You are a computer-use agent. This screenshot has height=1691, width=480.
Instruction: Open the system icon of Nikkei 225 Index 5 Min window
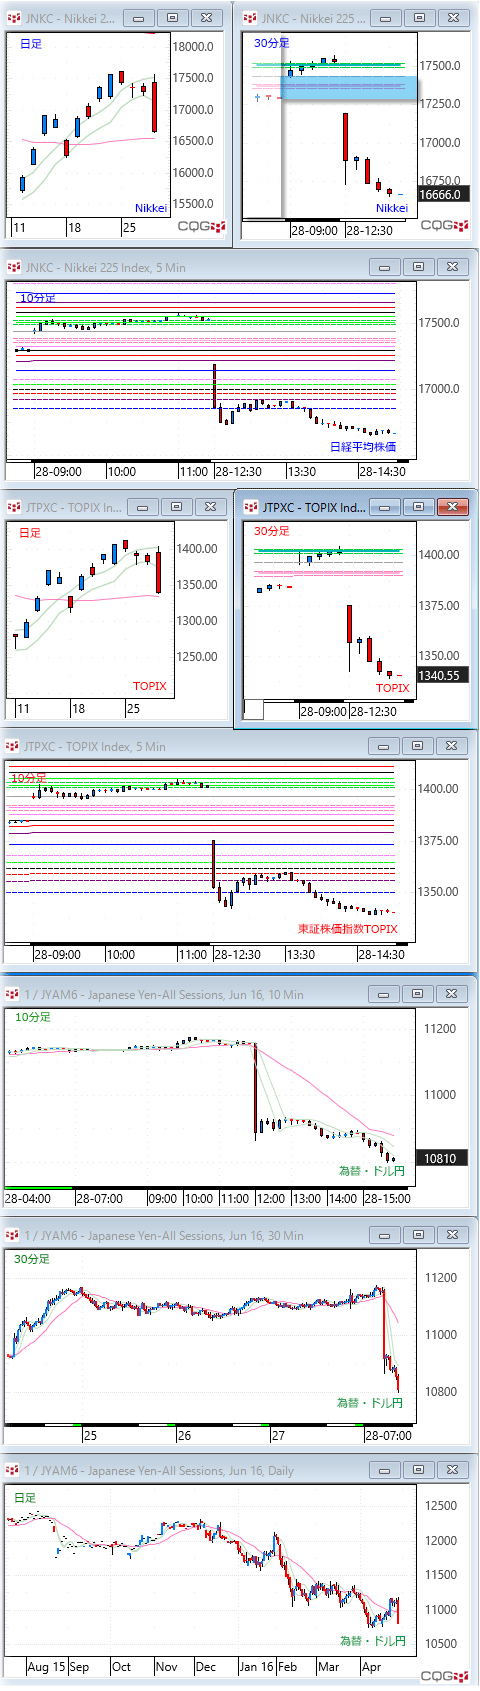(14, 267)
